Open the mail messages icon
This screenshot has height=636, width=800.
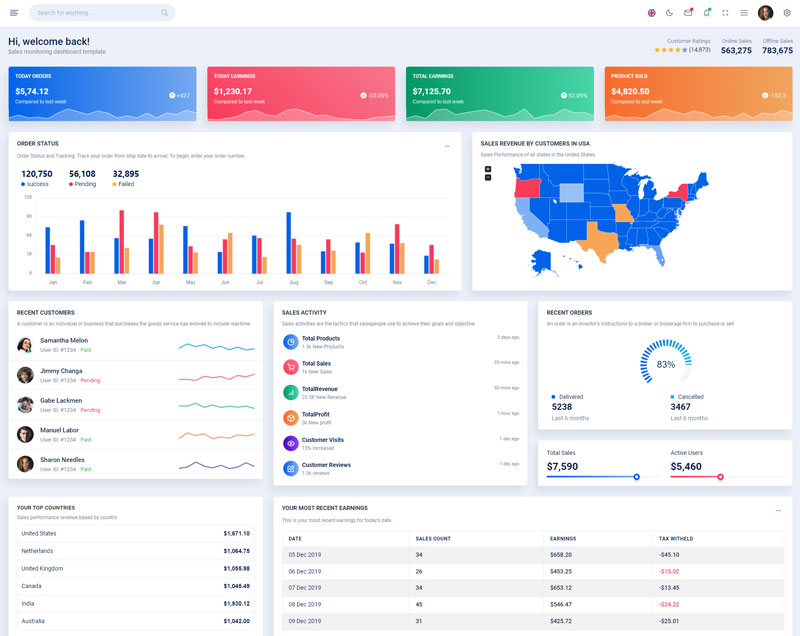point(688,13)
